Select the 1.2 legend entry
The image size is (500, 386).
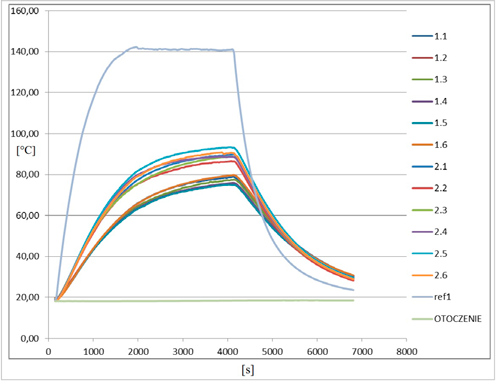coord(429,58)
